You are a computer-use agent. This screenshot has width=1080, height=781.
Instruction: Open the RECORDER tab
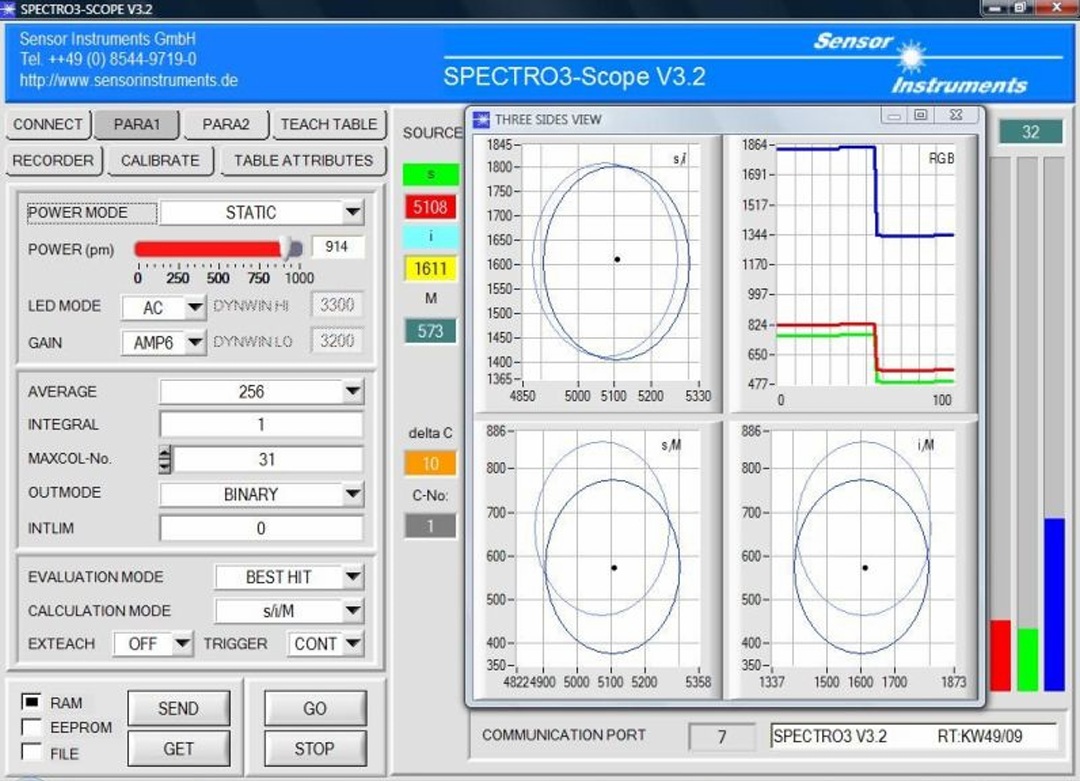click(53, 160)
